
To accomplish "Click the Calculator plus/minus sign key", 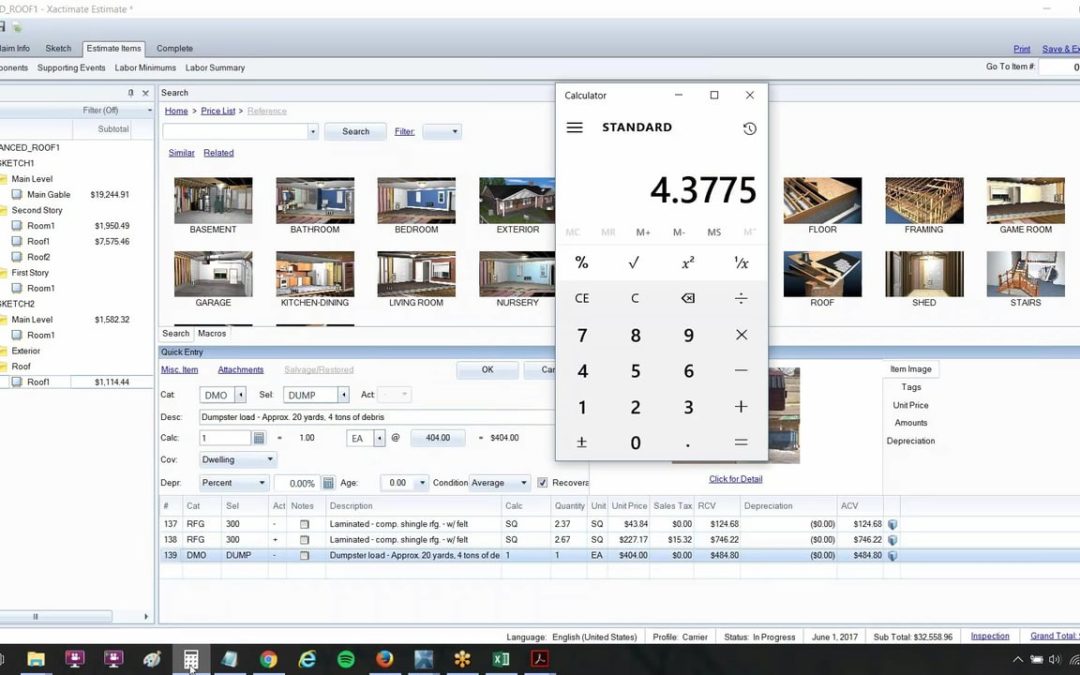I will tap(582, 442).
